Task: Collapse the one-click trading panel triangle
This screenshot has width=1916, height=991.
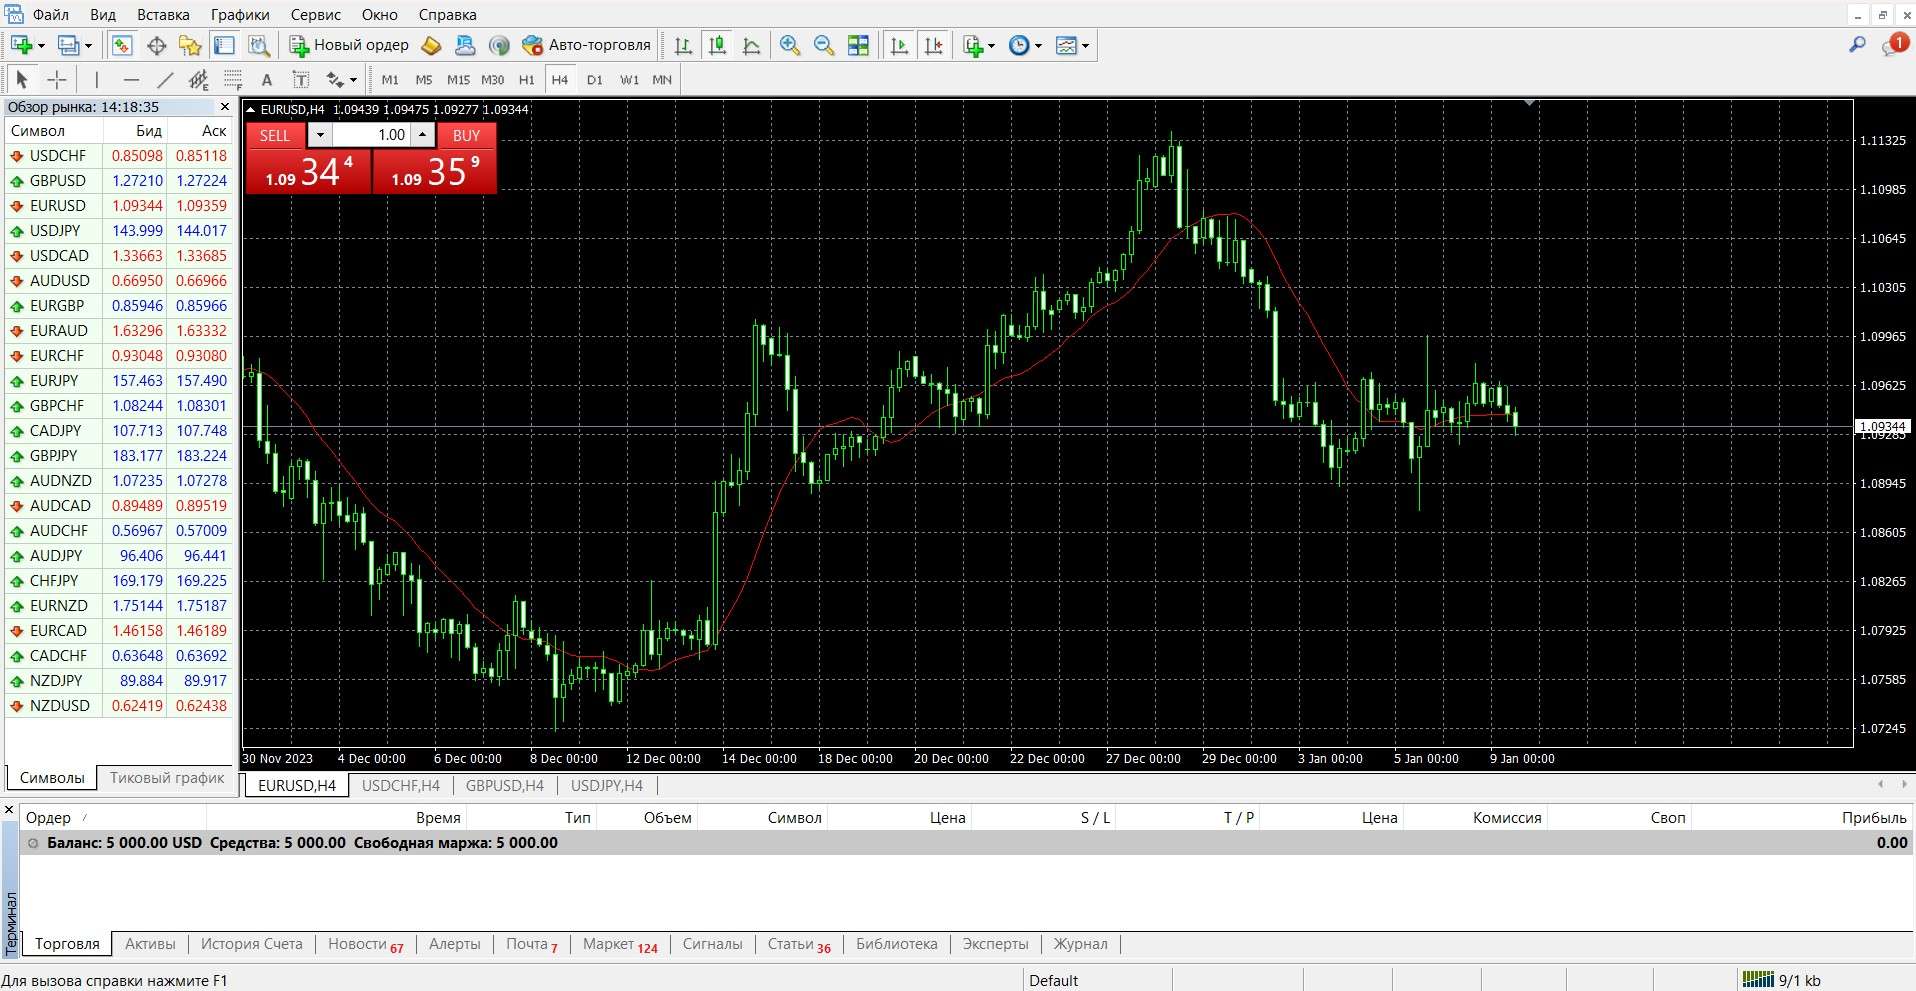Action: (251, 110)
